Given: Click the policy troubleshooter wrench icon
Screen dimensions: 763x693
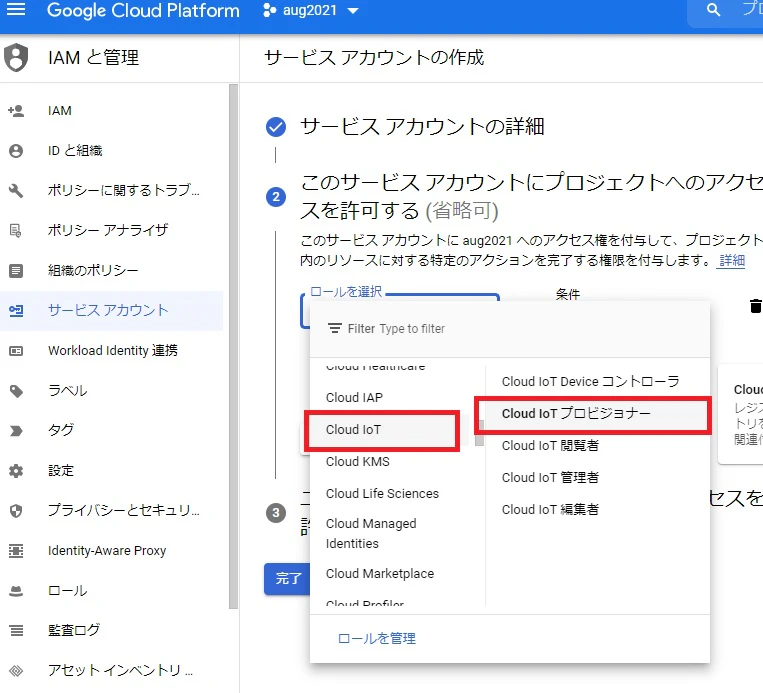Looking at the screenshot, I should (16, 191).
